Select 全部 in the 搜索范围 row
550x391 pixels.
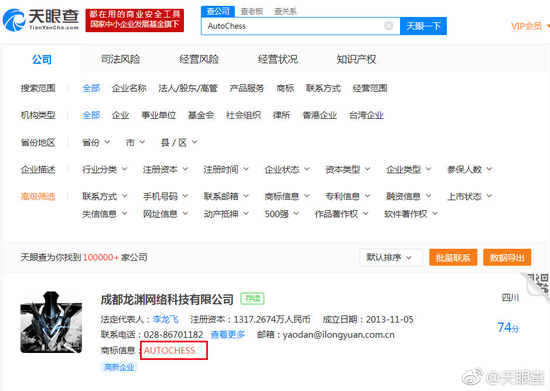pos(91,88)
